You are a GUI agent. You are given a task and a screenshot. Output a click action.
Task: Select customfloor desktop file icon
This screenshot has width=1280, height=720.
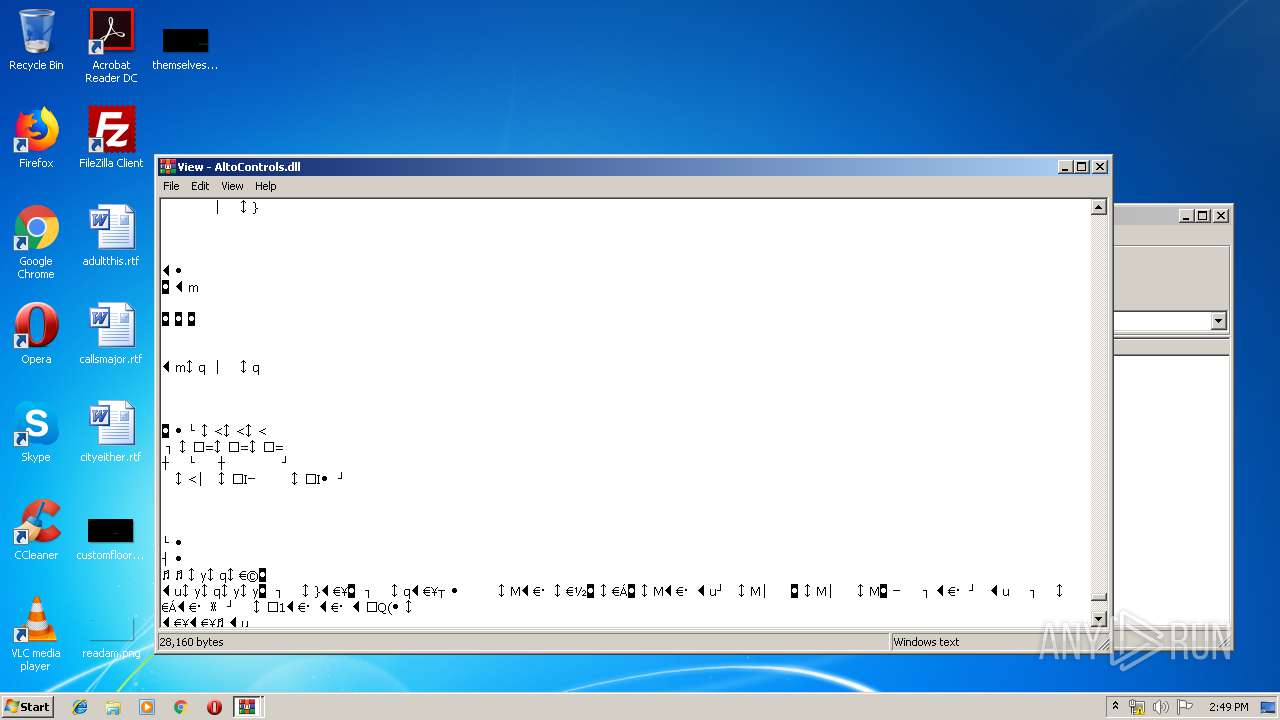pos(110,538)
